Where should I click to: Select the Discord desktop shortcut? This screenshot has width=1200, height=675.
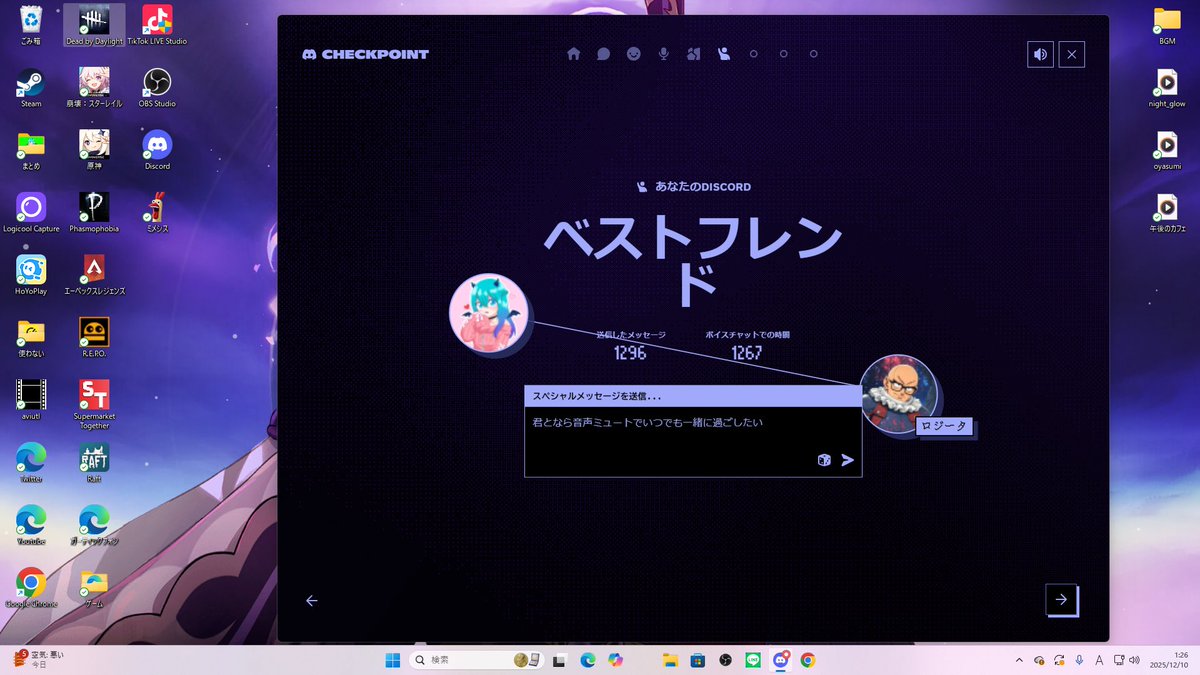157,151
